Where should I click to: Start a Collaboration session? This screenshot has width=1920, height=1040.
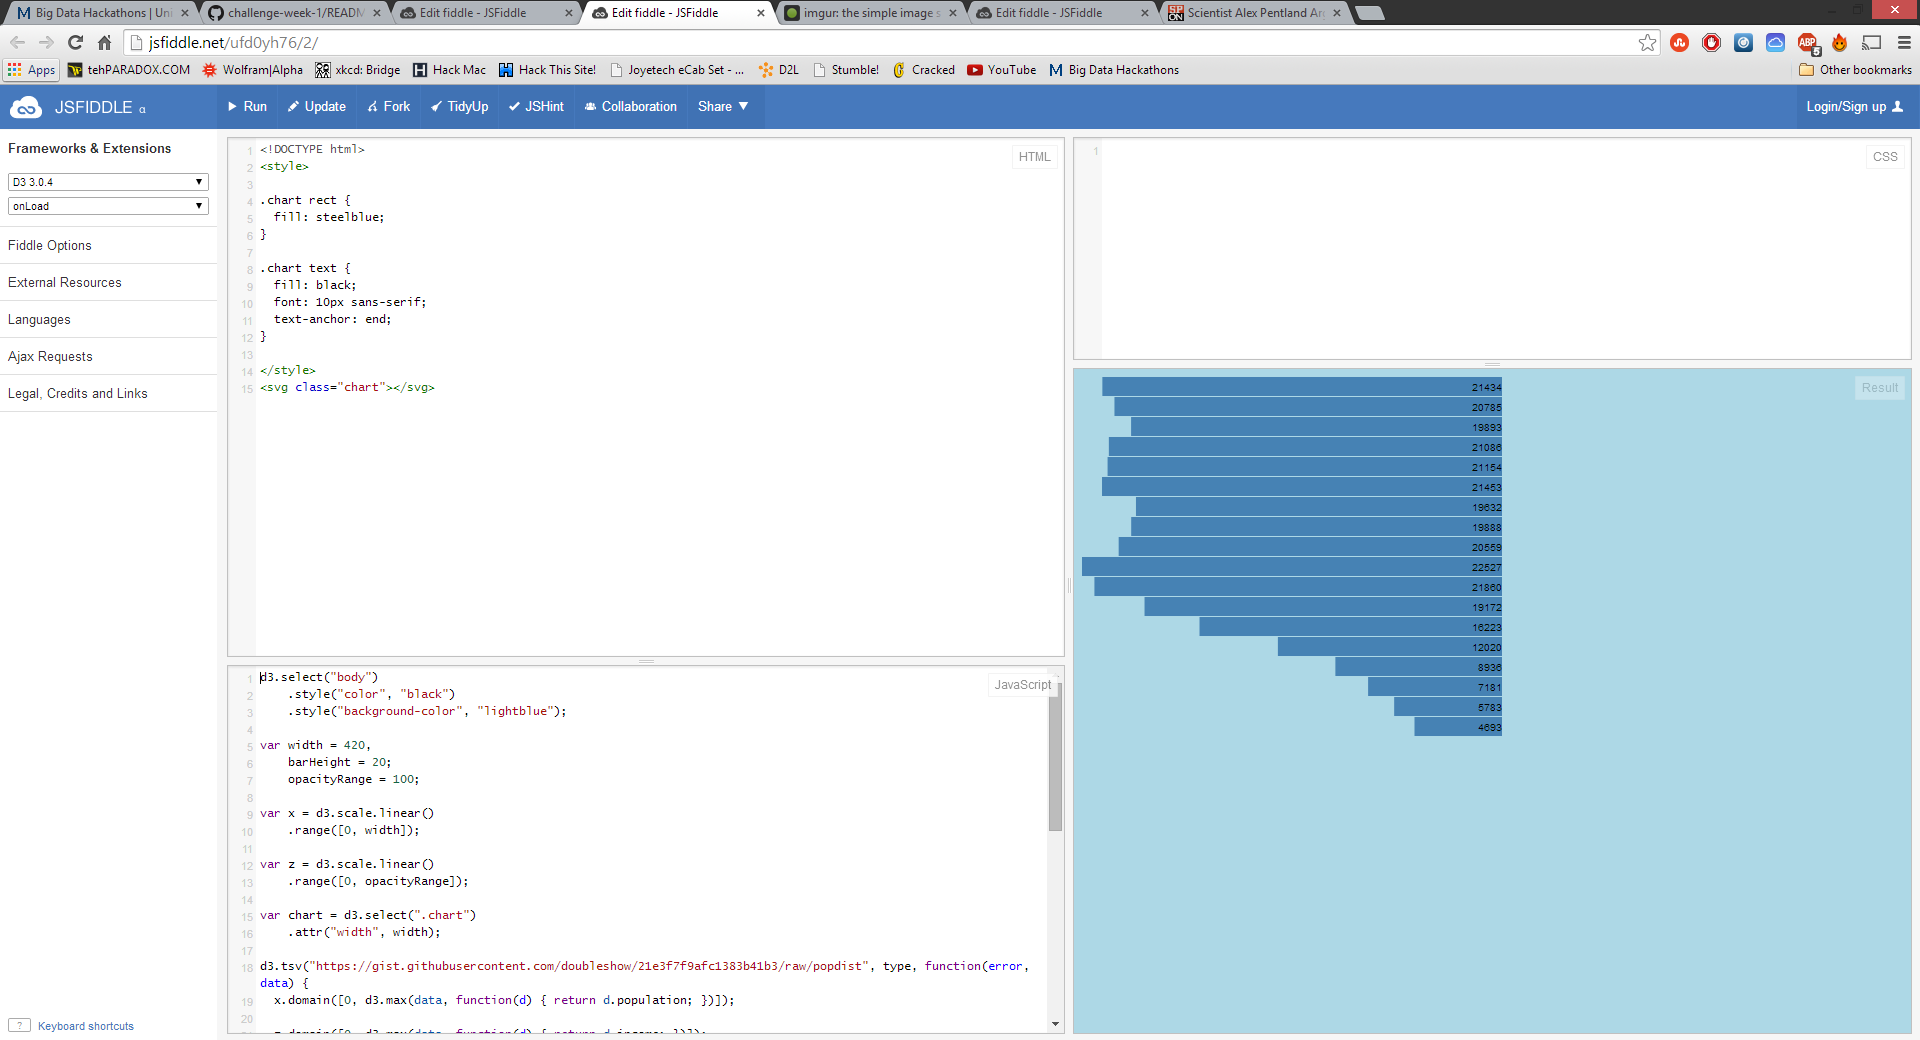tap(631, 107)
